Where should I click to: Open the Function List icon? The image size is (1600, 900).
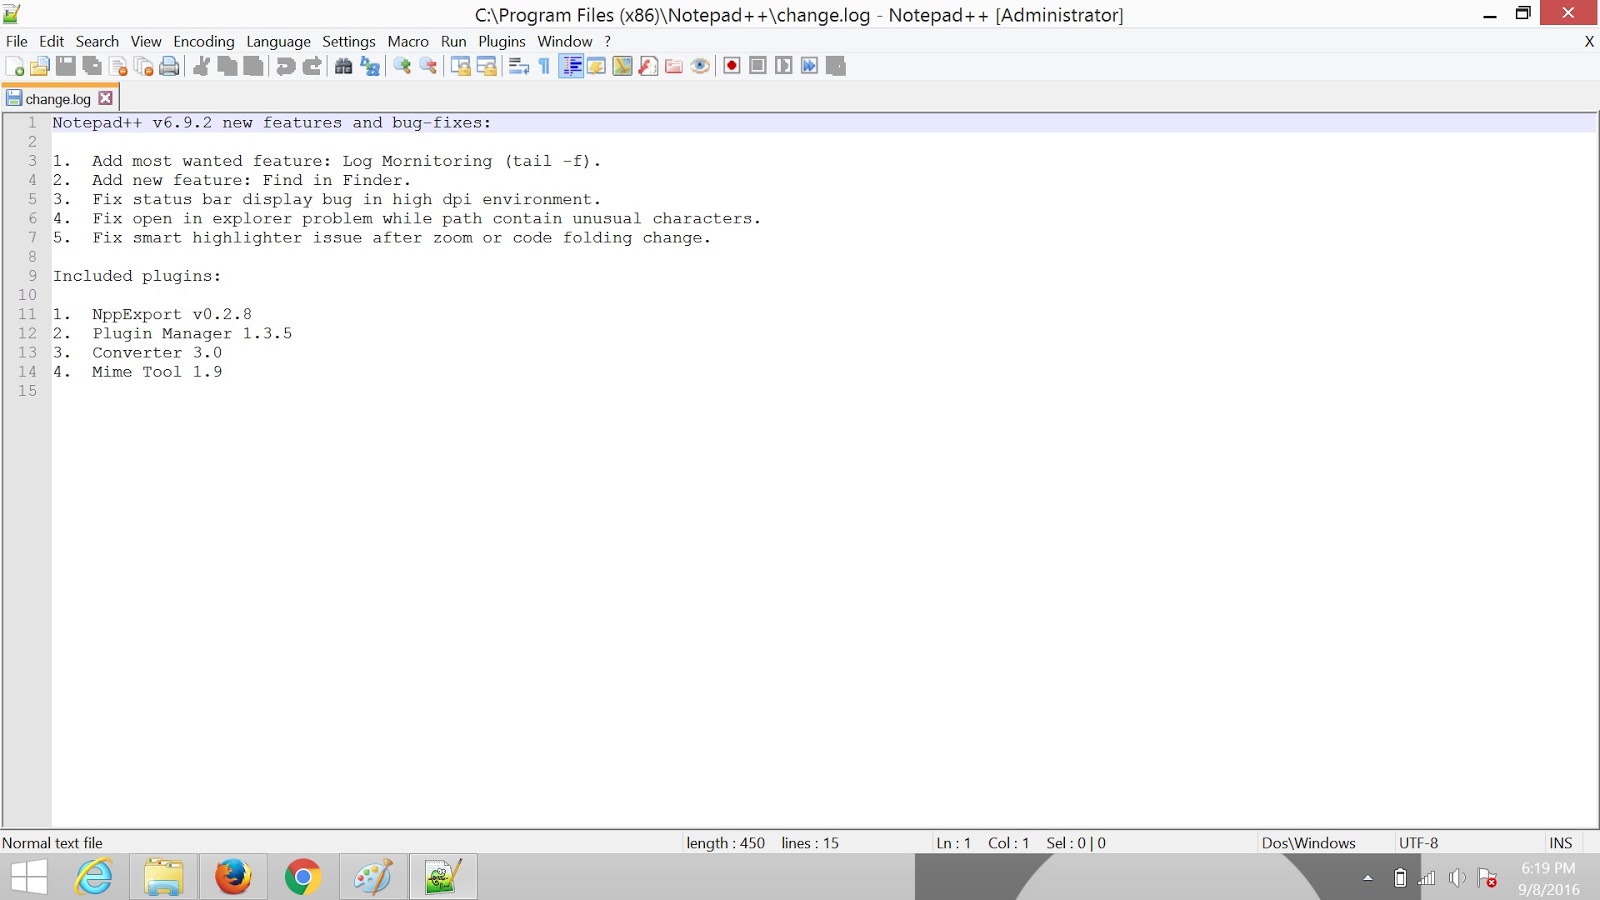pyautogui.click(x=649, y=66)
